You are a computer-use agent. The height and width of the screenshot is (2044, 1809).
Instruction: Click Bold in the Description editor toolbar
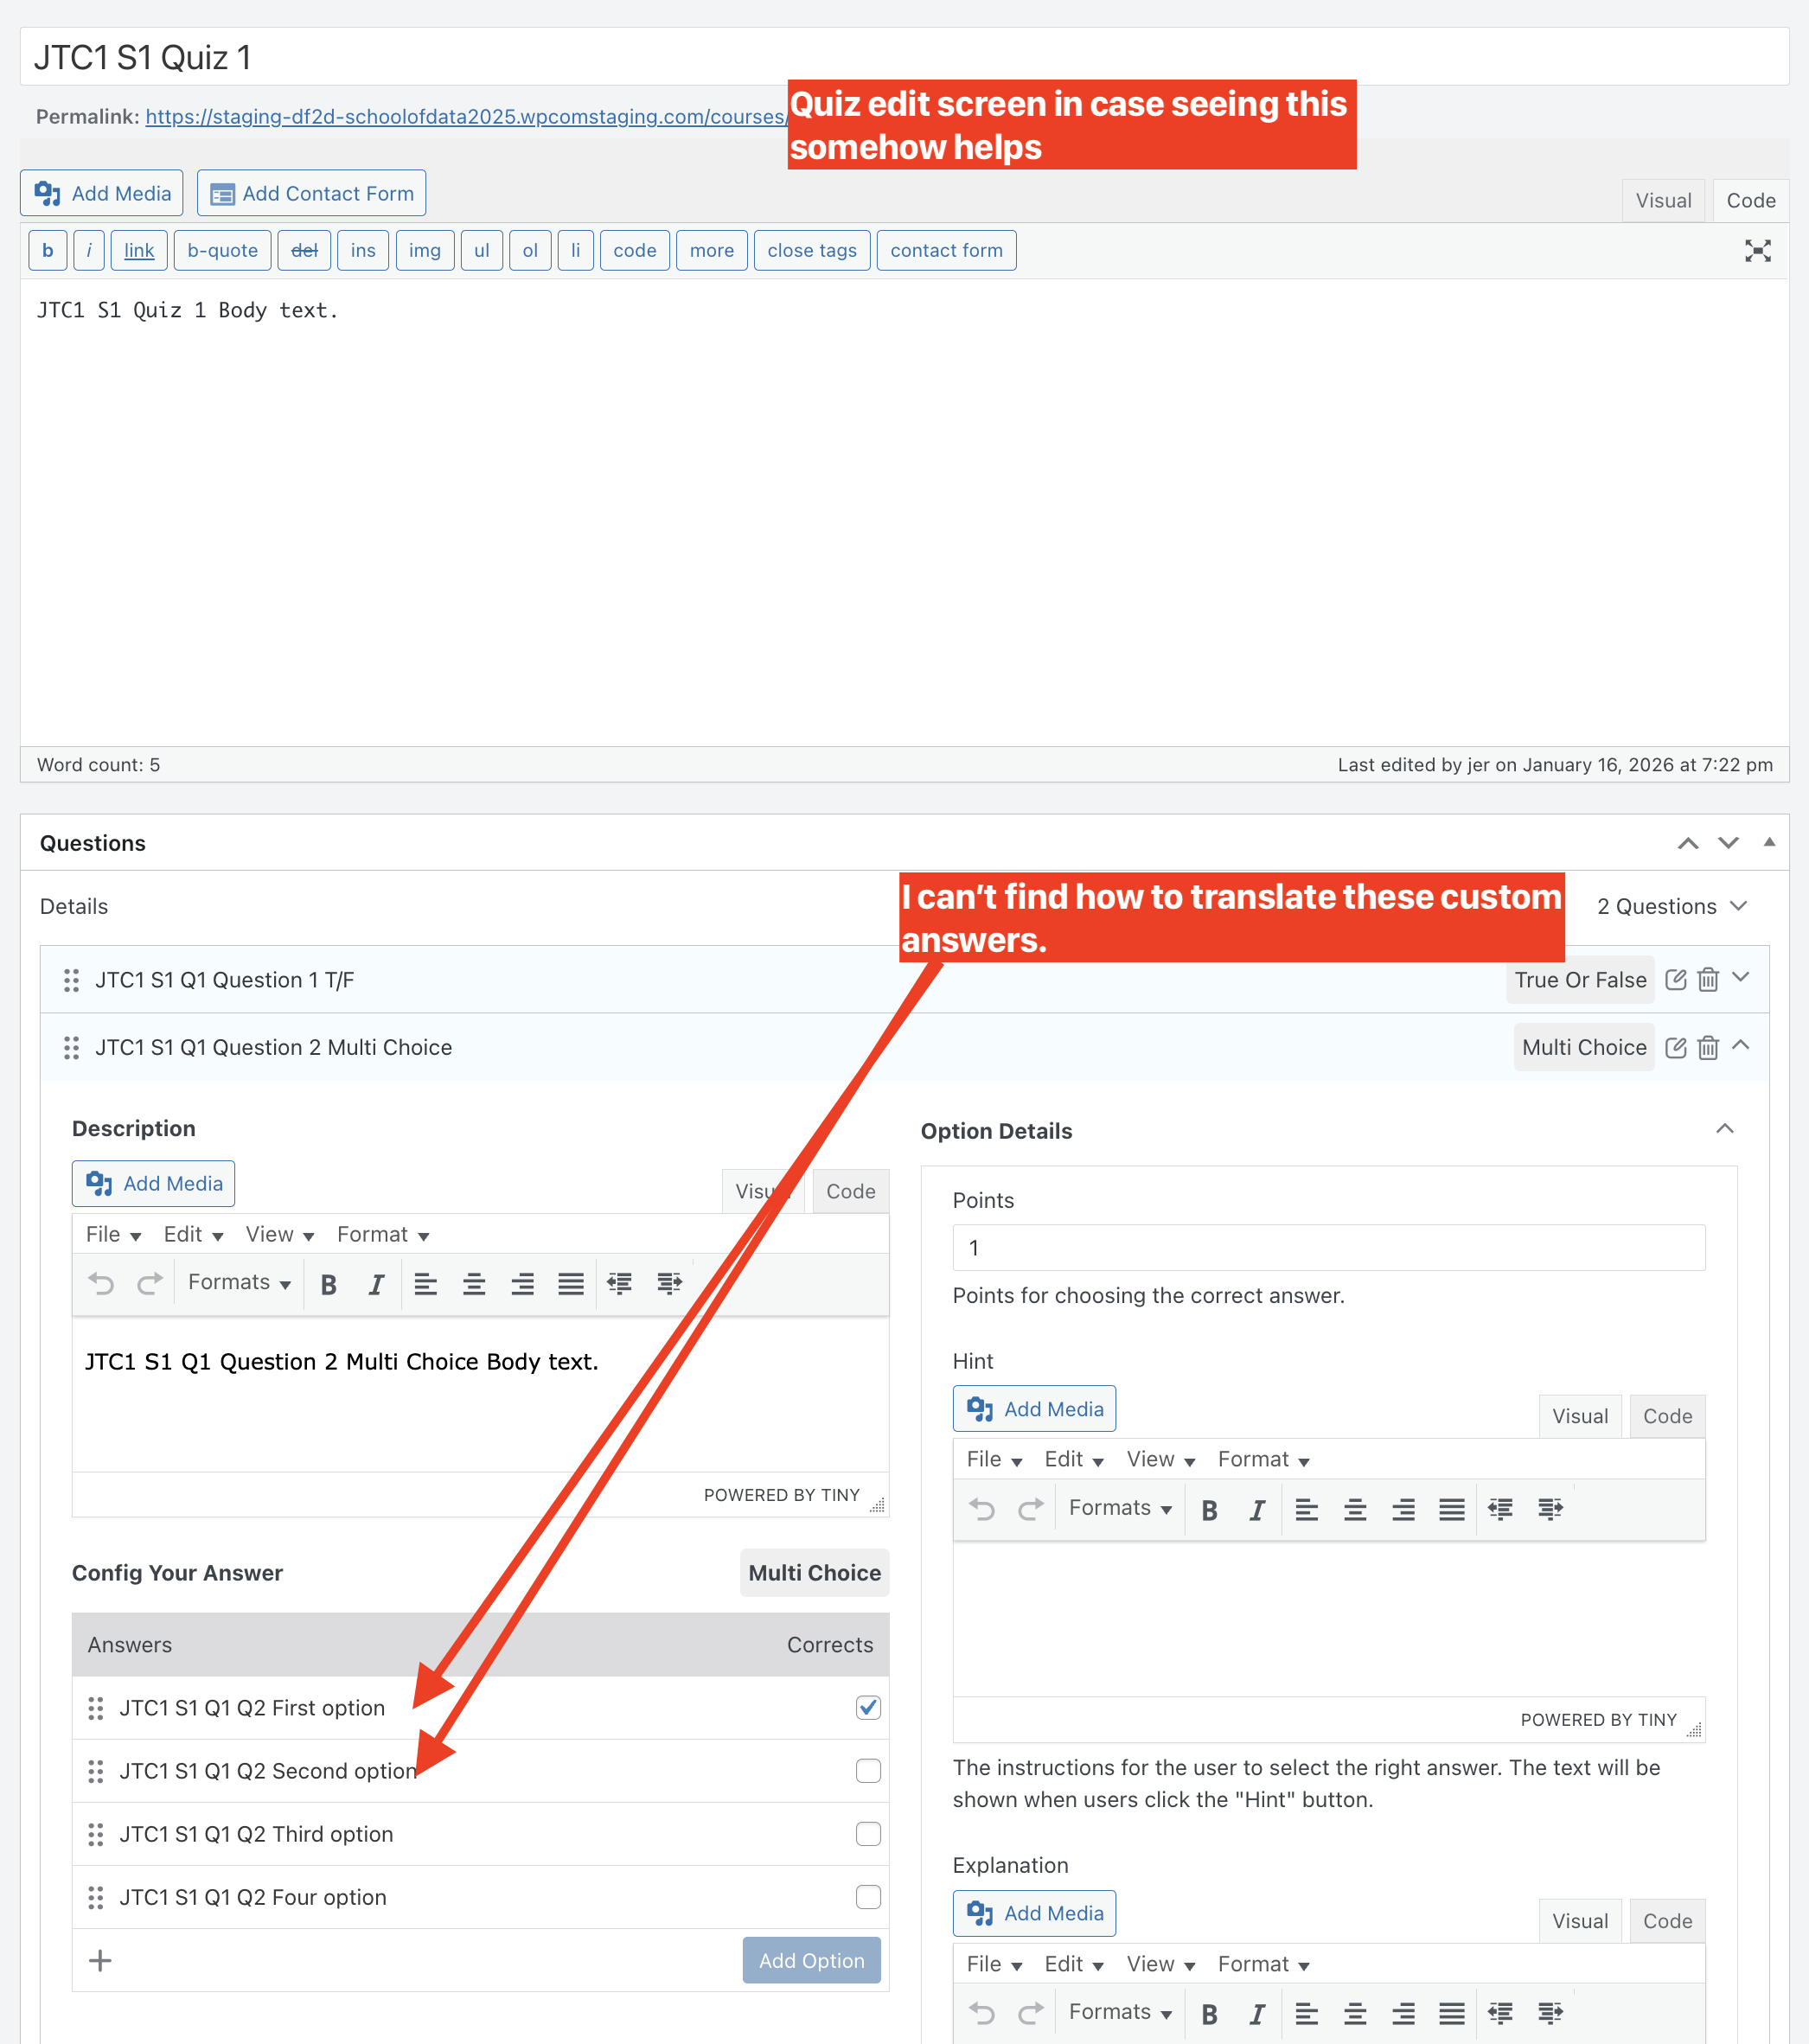tap(328, 1284)
